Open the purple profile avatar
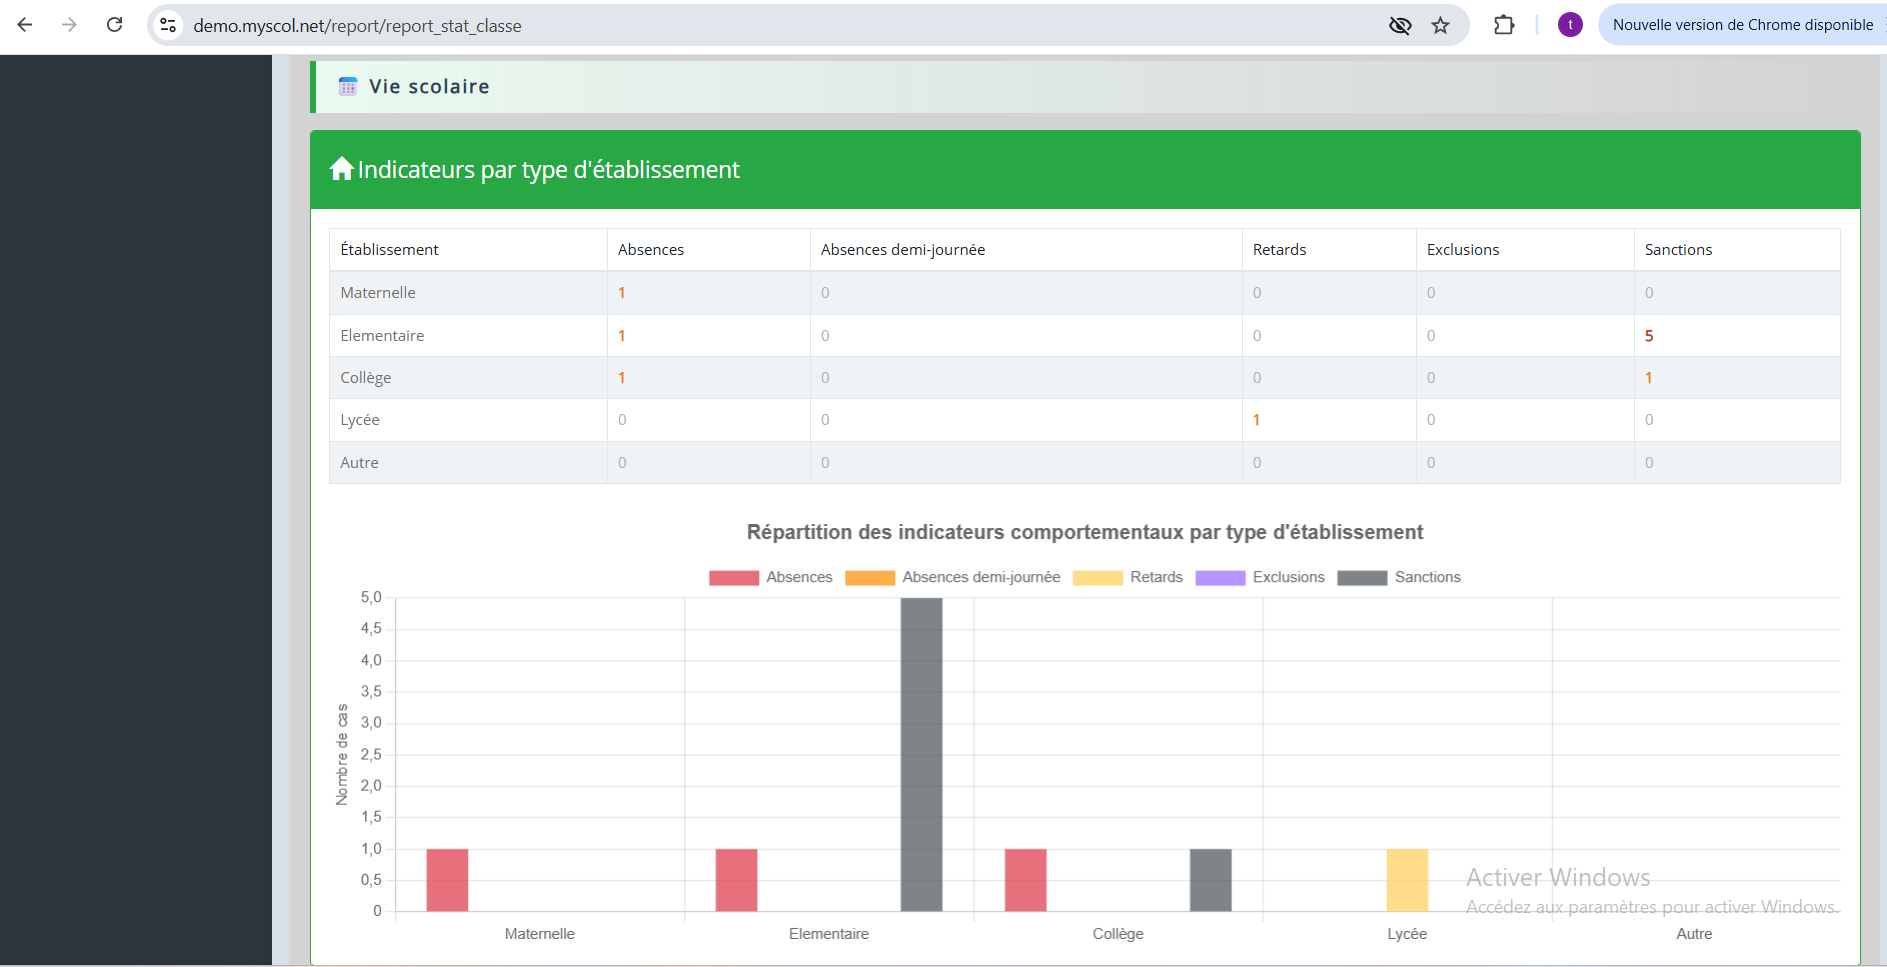The height and width of the screenshot is (967, 1887). tap(1570, 25)
